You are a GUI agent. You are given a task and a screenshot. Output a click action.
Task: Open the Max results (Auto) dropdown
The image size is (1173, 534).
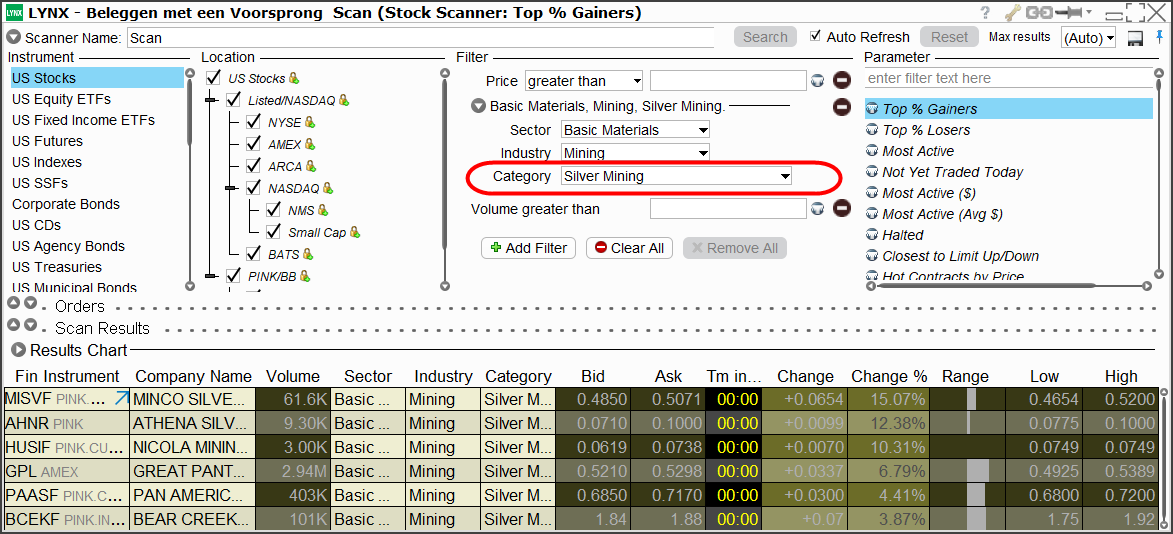(x=1088, y=37)
